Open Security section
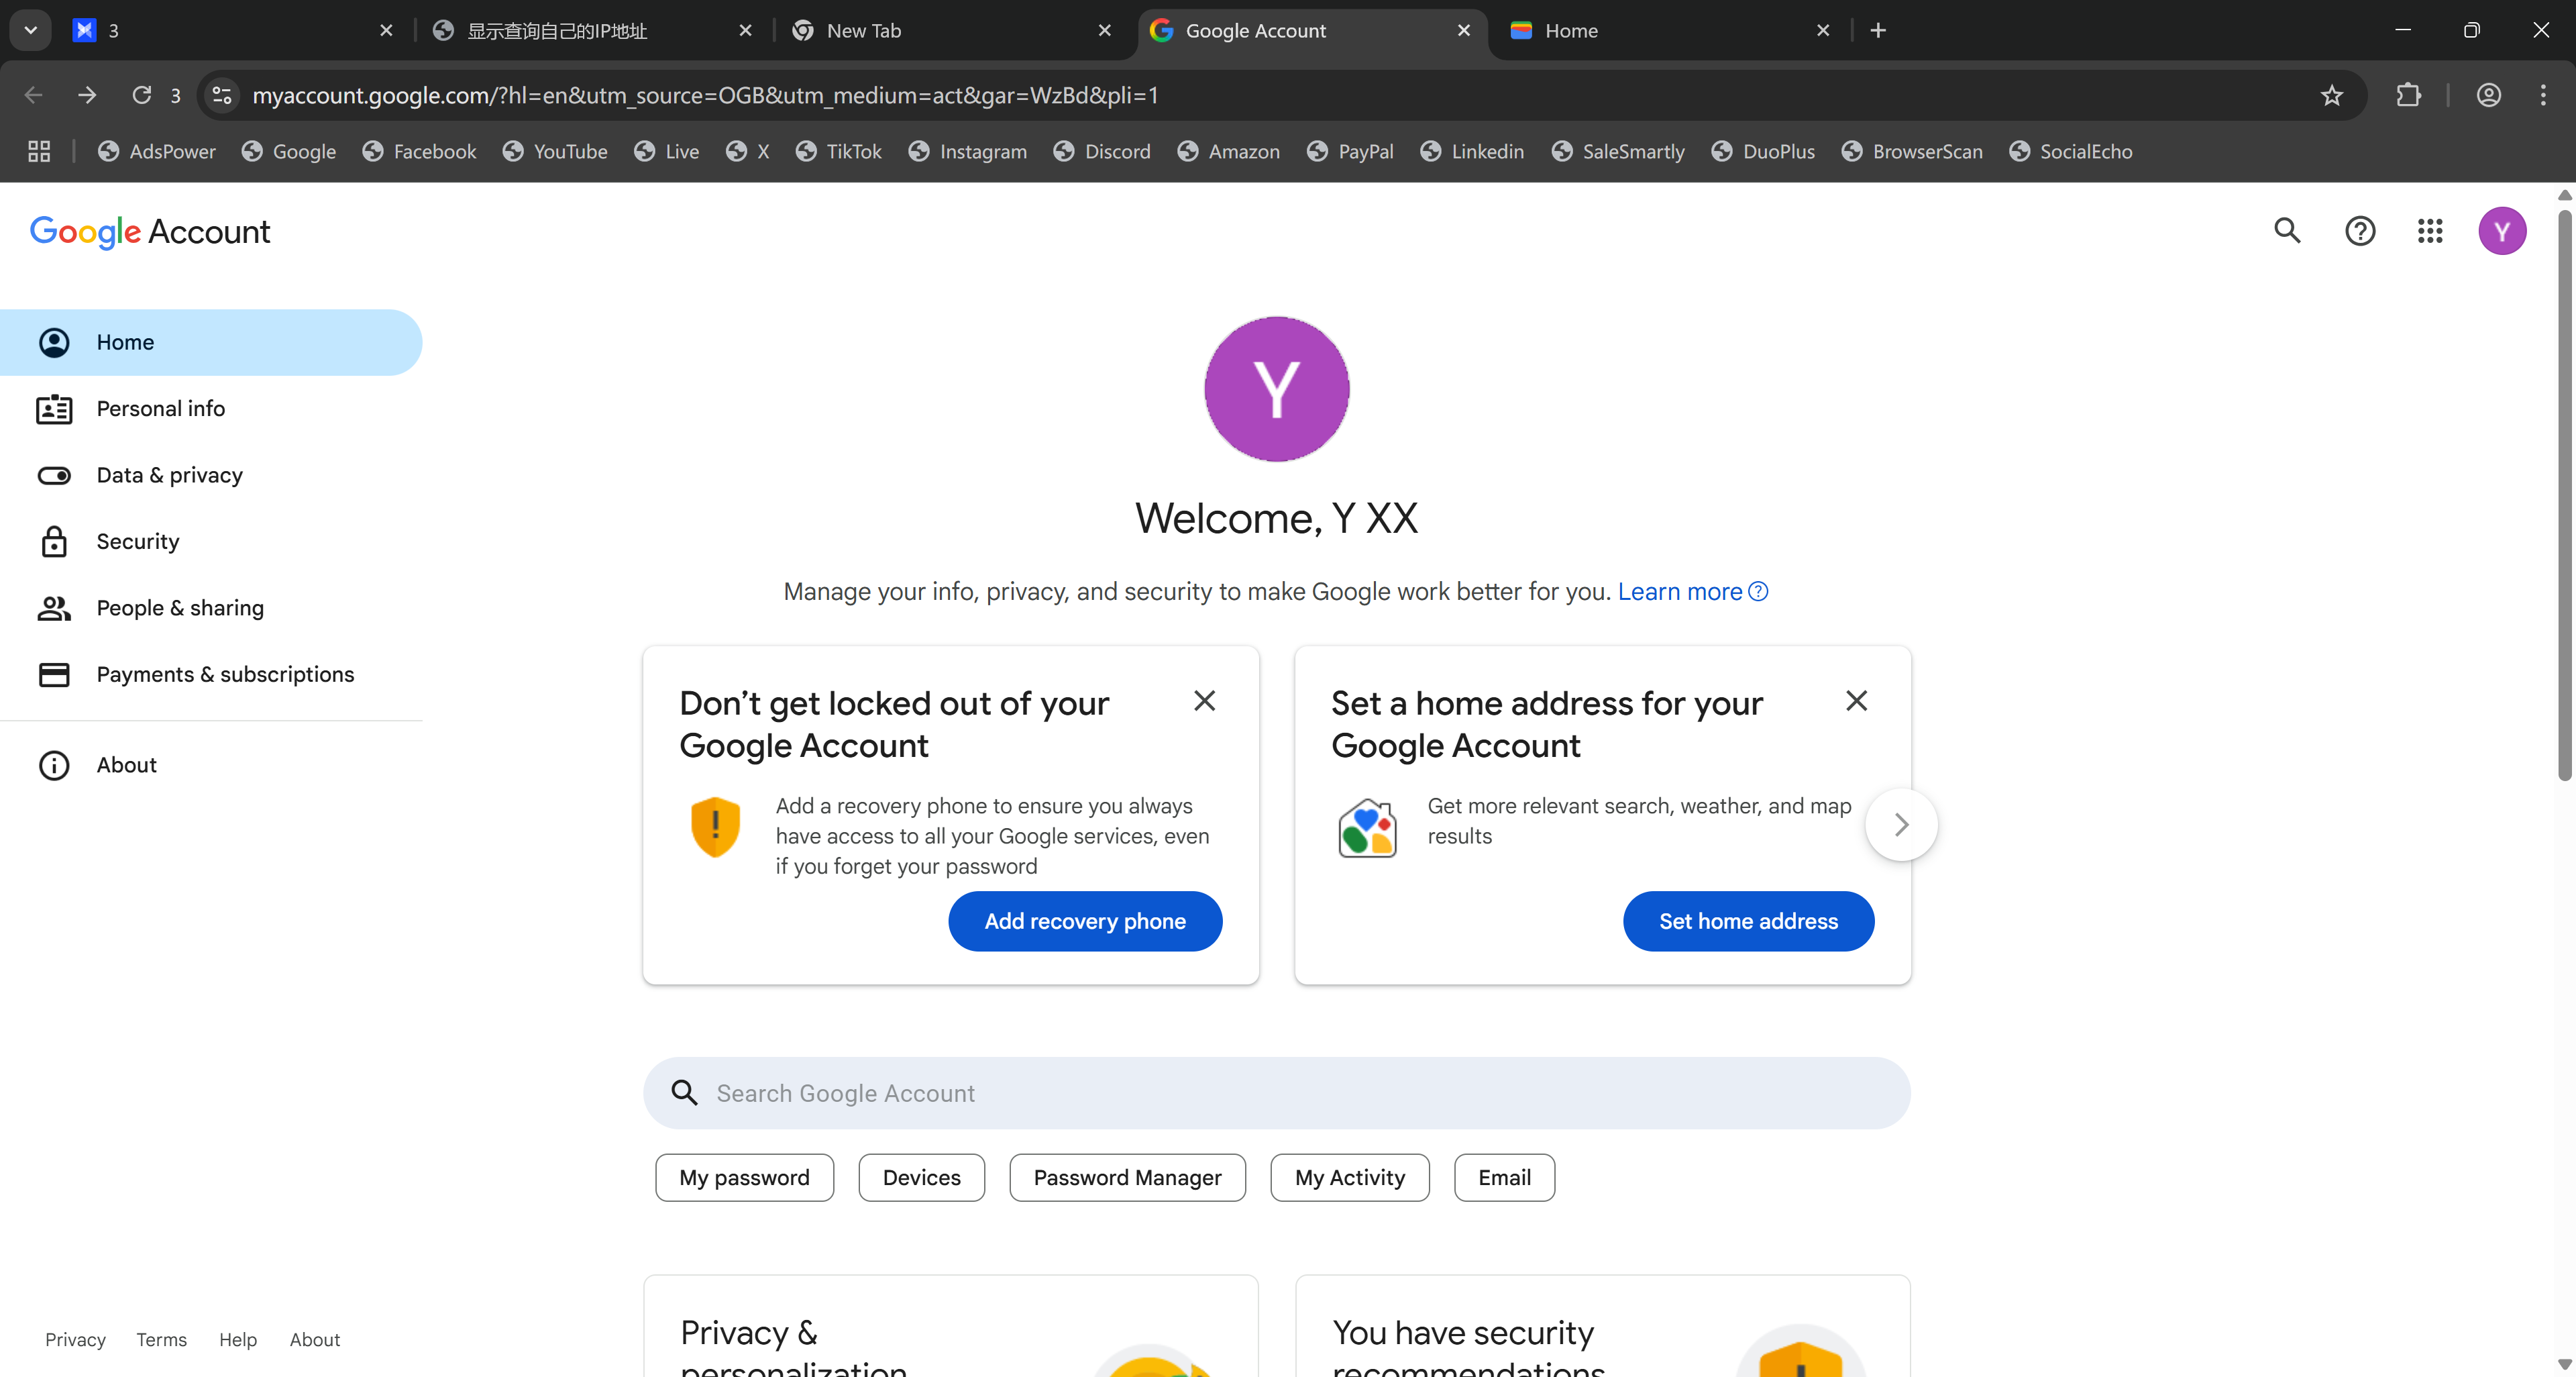The width and height of the screenshot is (2576, 1377). click(211, 541)
